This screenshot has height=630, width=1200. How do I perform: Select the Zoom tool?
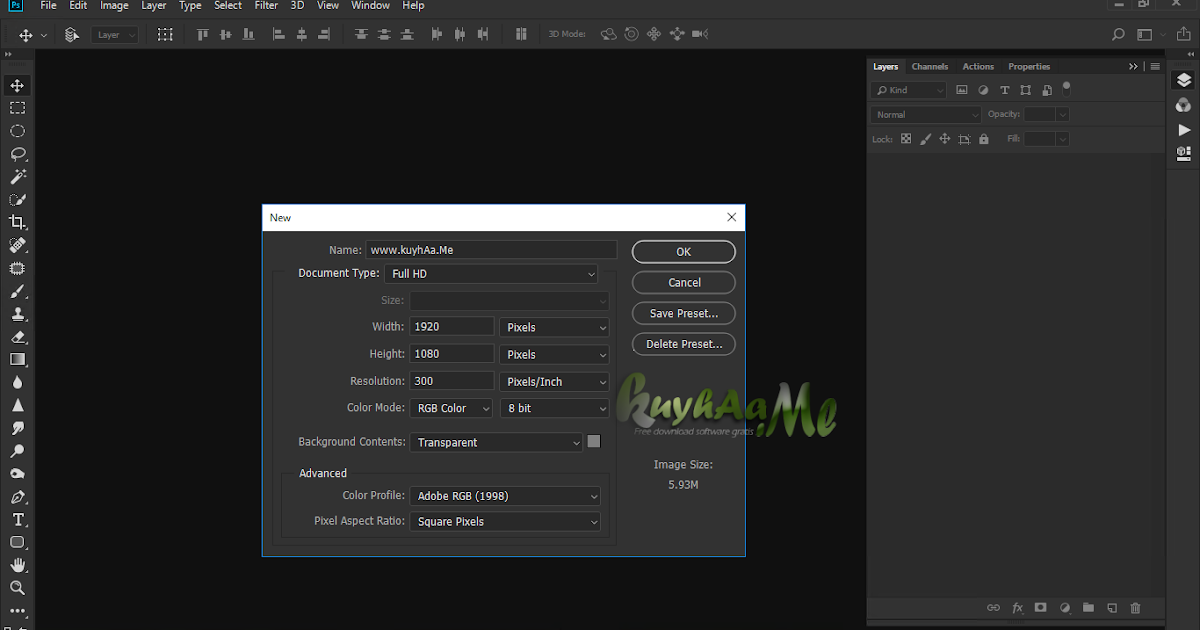click(x=17, y=588)
